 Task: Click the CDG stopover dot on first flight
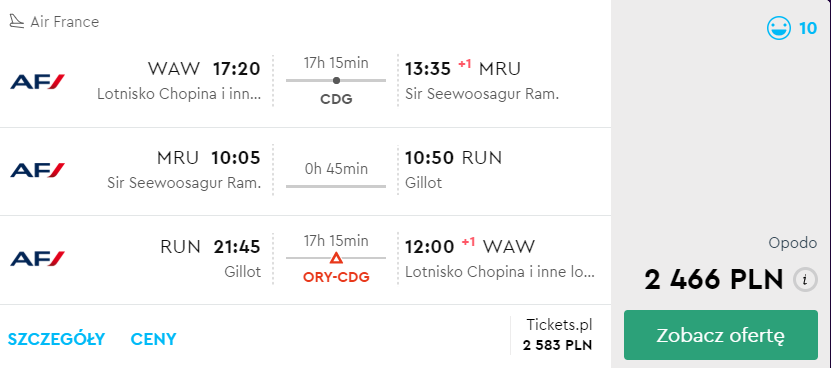coord(336,81)
